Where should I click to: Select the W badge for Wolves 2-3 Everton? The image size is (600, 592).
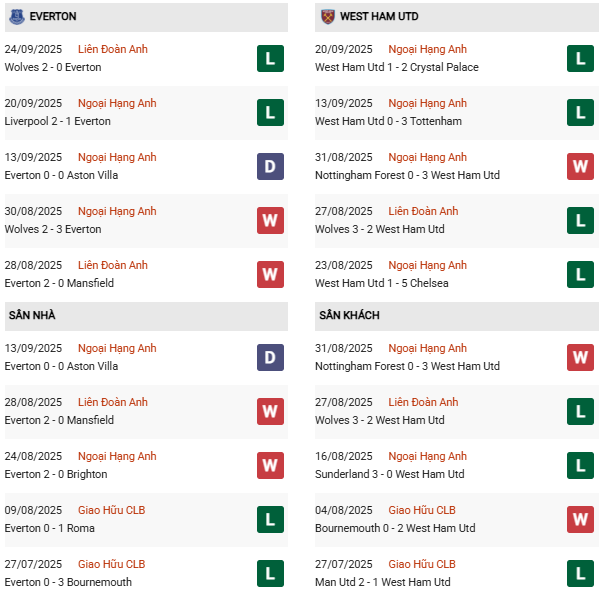[x=270, y=221]
